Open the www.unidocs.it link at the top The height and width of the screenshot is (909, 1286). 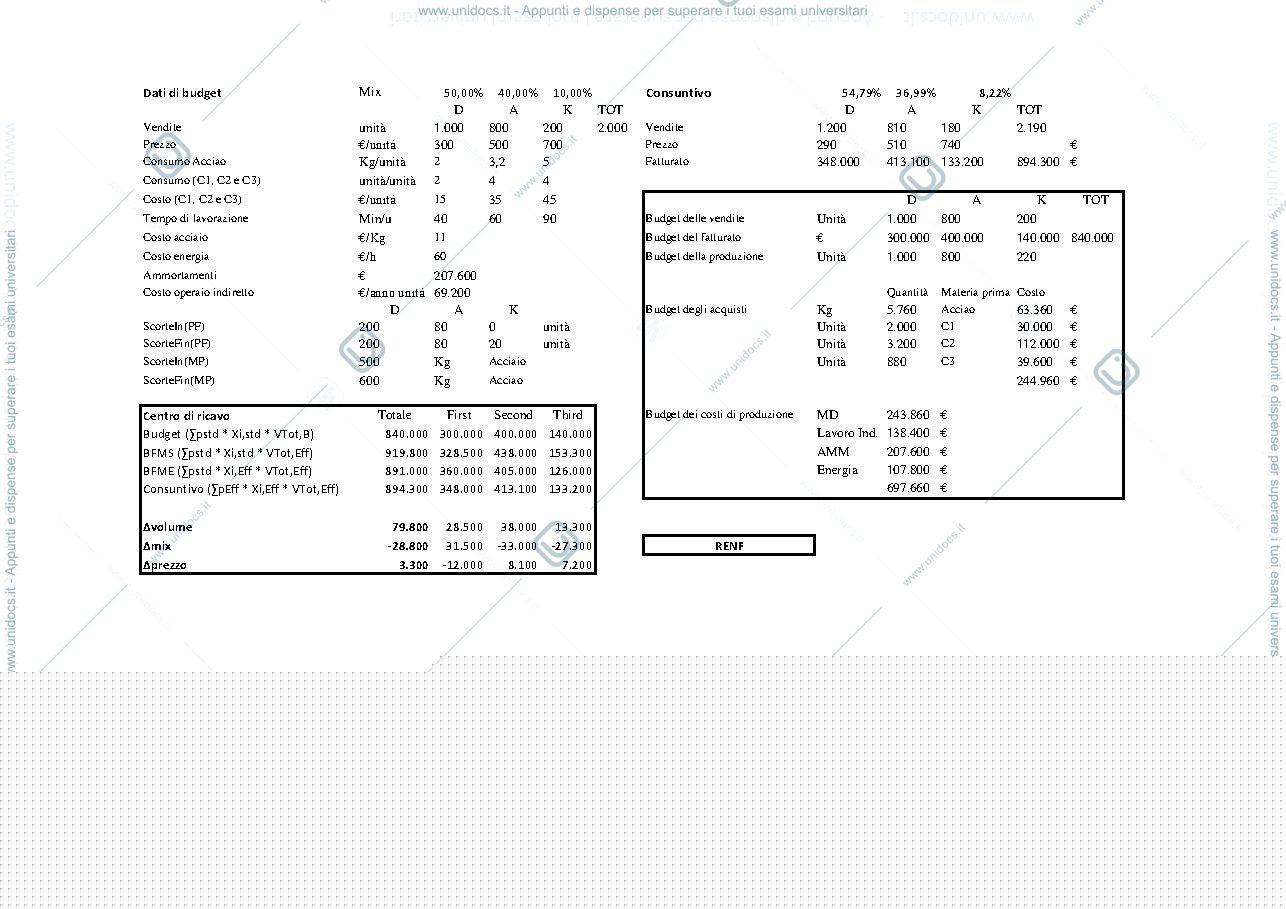point(642,11)
